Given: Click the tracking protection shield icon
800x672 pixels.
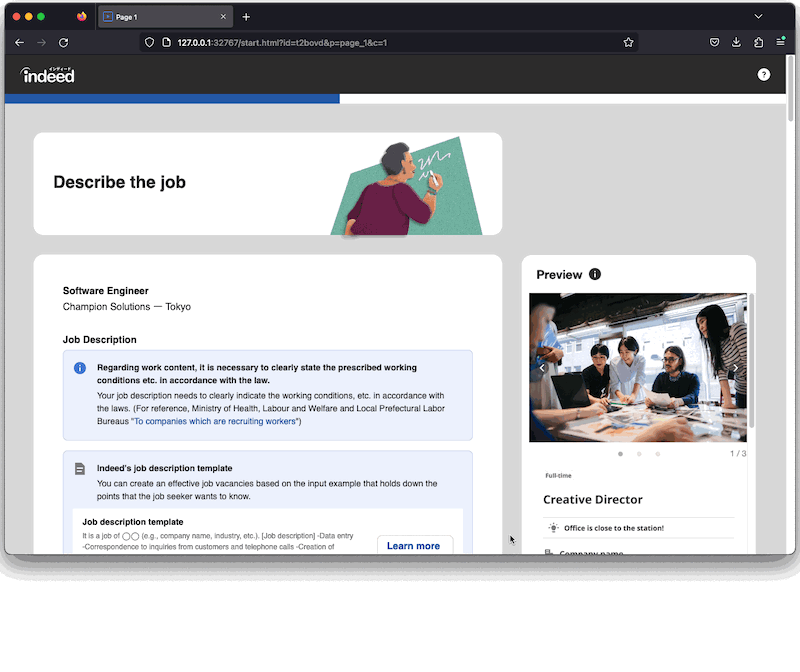Looking at the screenshot, I should [x=149, y=42].
